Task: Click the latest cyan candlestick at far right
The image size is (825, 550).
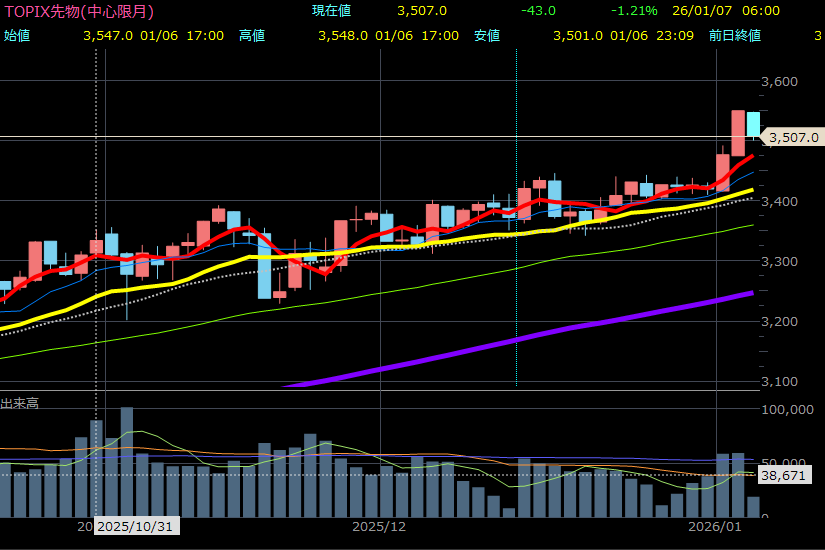Action: click(x=753, y=123)
